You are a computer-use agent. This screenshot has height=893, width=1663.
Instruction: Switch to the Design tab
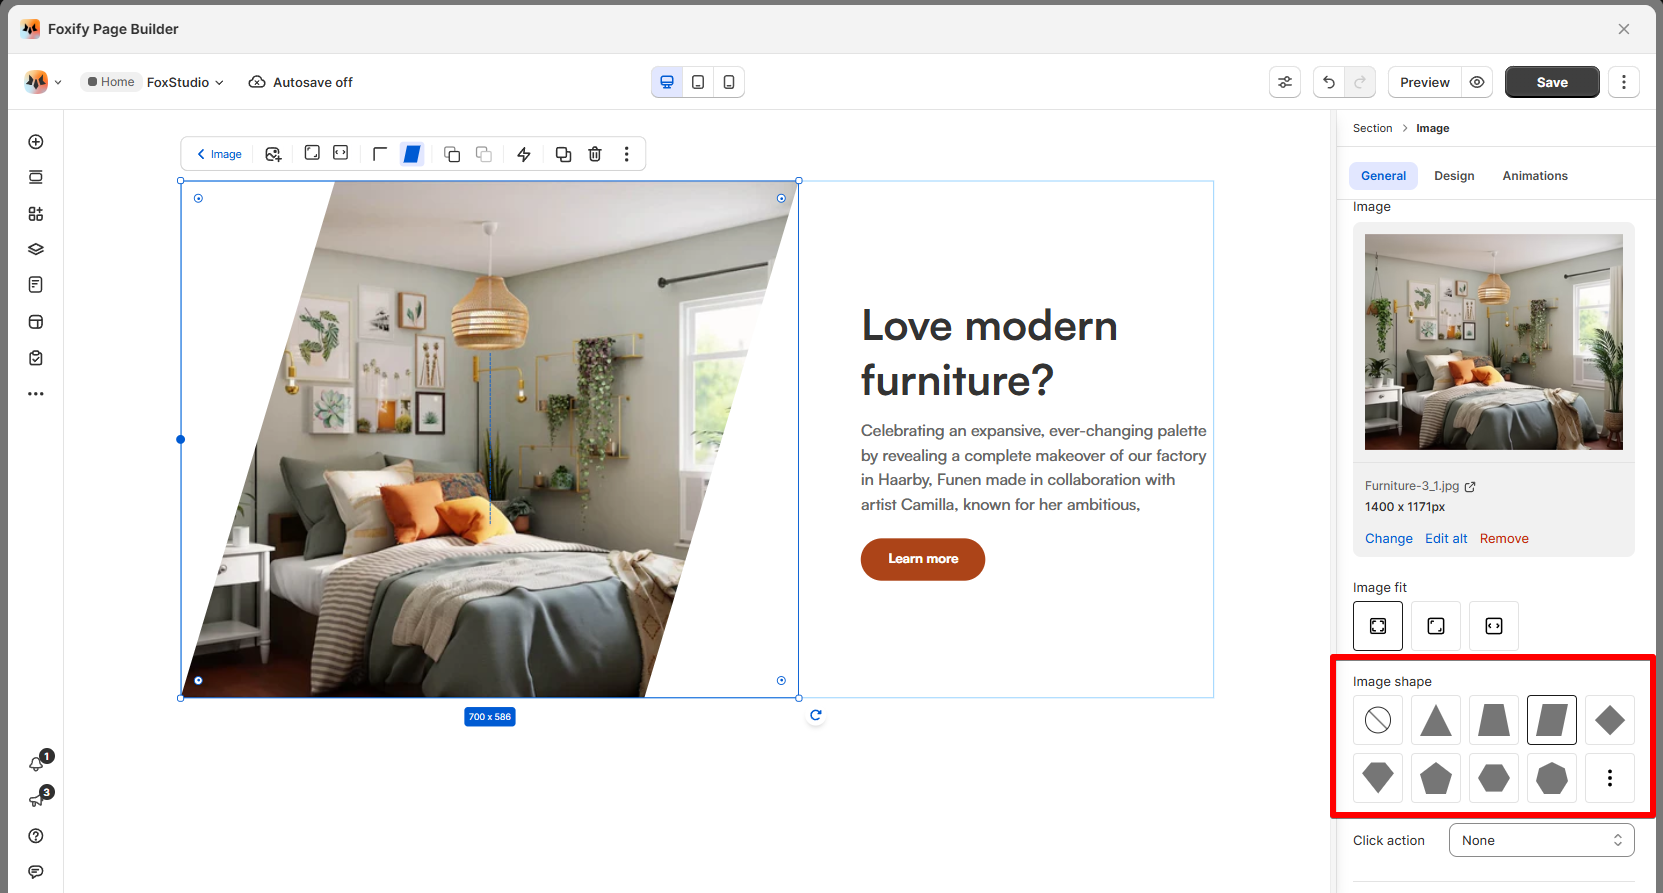click(x=1454, y=176)
